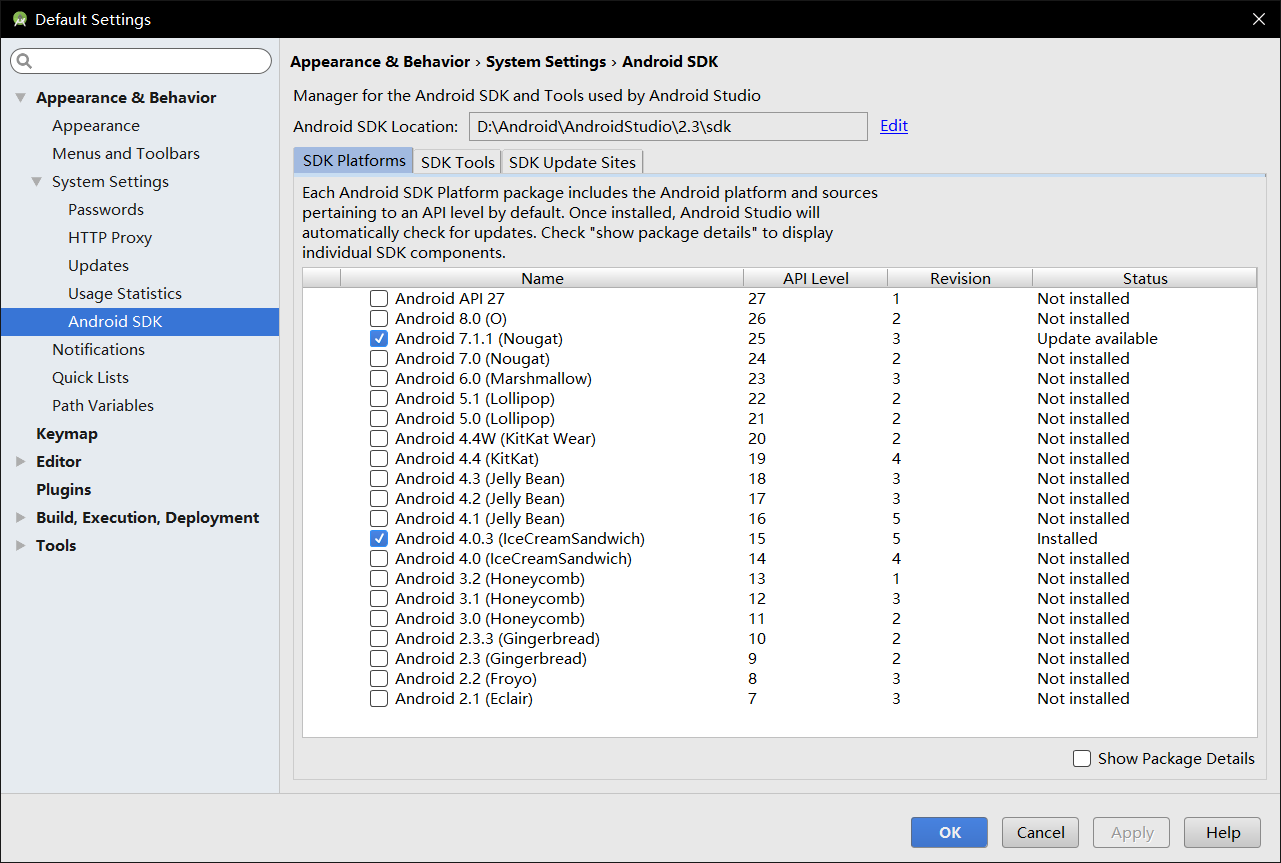Image resolution: width=1281 pixels, height=863 pixels.
Task: Focus the settings search field
Action: click(141, 61)
